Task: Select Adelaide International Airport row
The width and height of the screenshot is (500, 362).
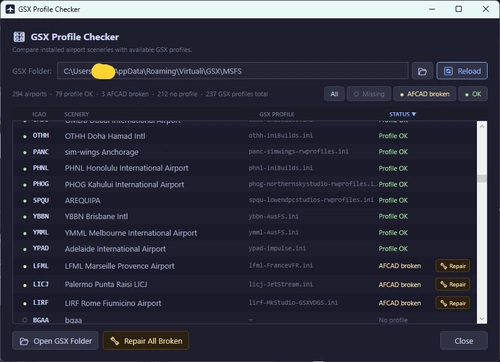Action: point(245,249)
